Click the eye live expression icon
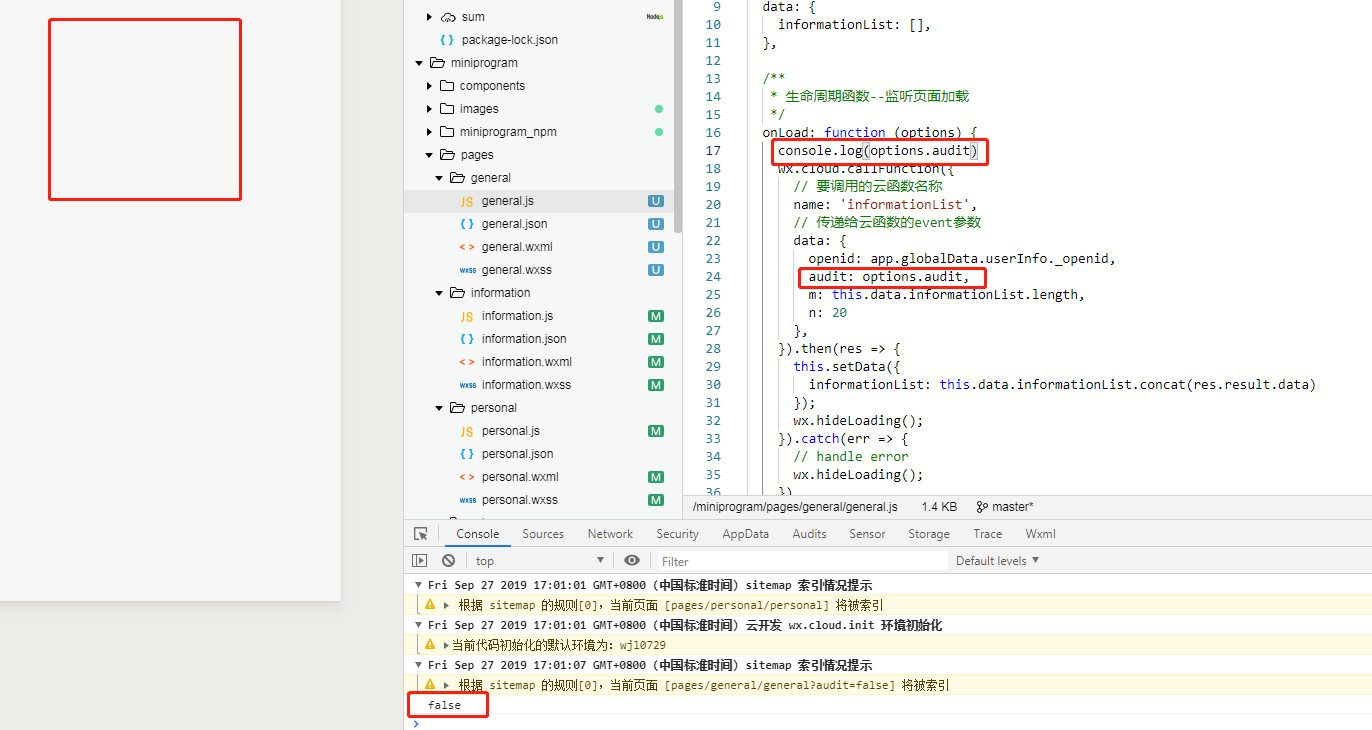 point(632,561)
